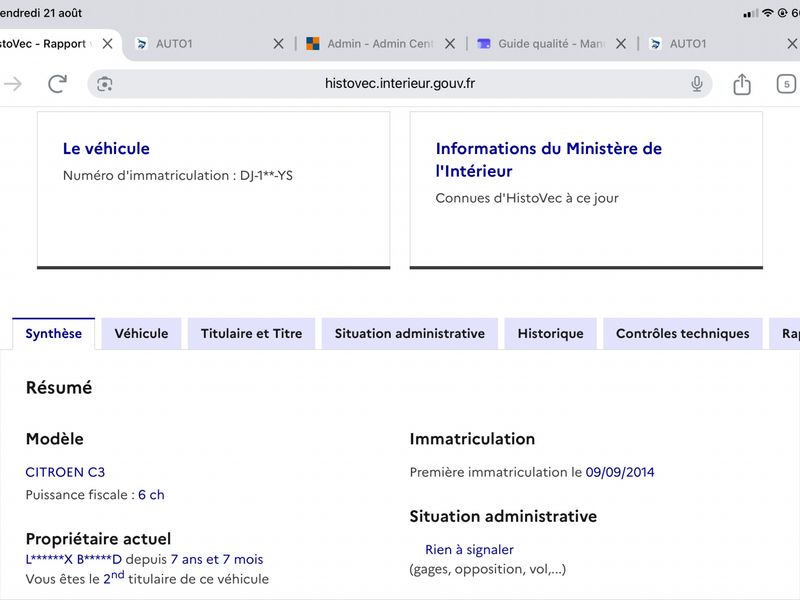Click the 7 ans et 7 mois duration

(x=217, y=560)
